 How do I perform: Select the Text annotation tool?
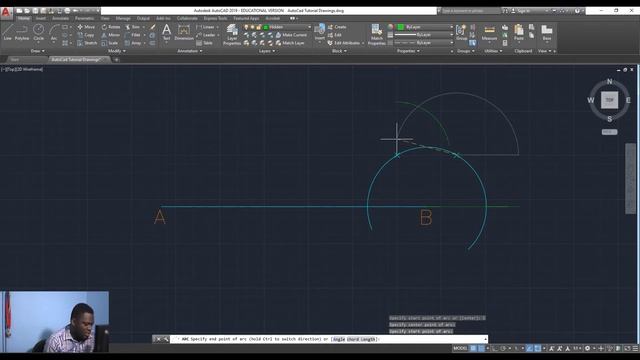click(x=166, y=32)
